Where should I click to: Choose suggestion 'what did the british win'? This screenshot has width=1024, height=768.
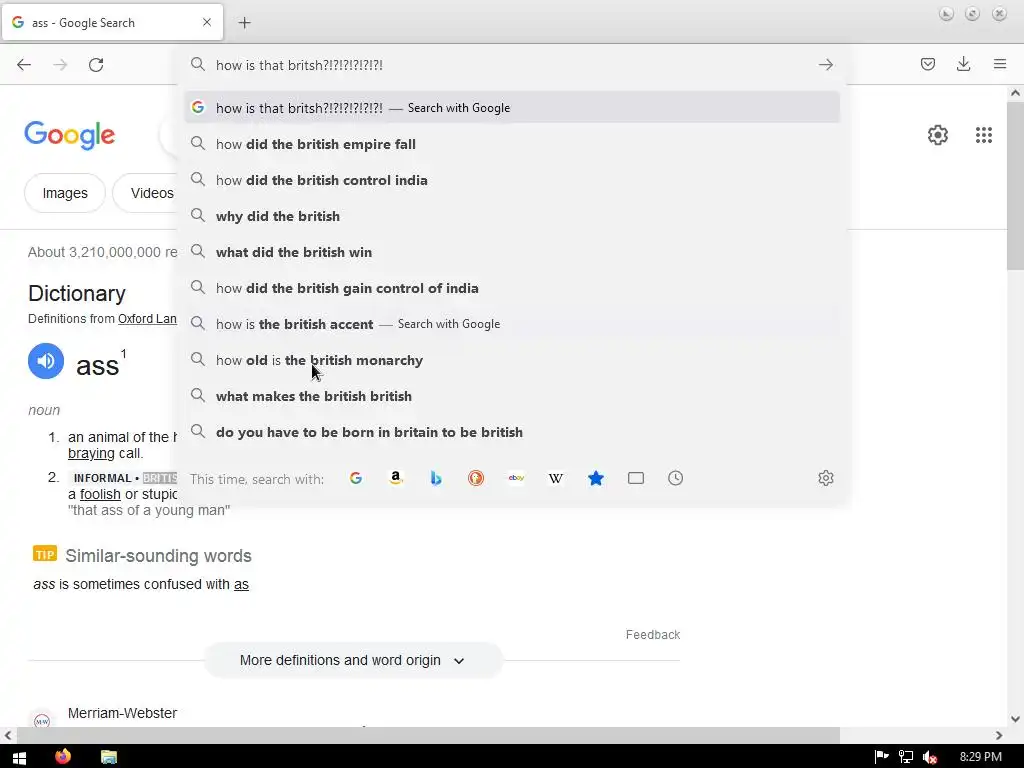pyautogui.click(x=512, y=251)
